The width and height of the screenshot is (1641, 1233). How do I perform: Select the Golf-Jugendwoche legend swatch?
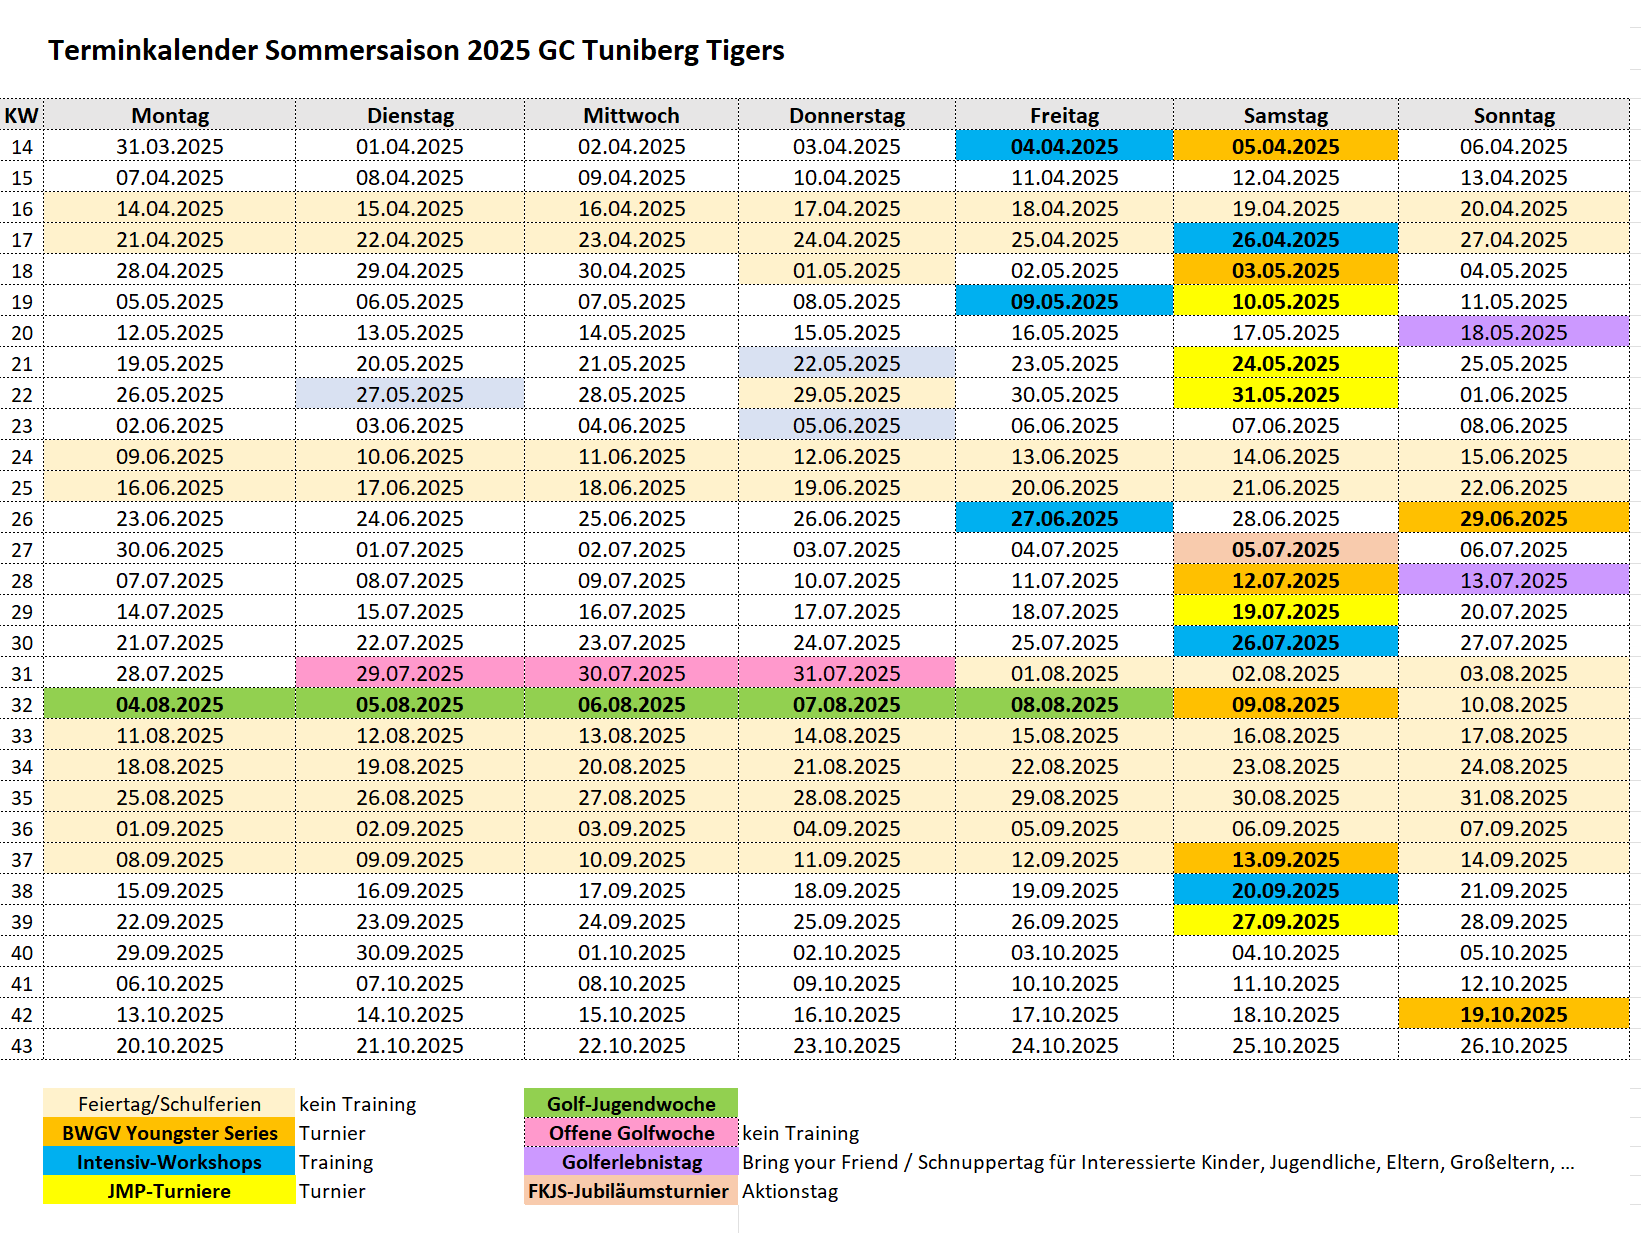pyautogui.click(x=631, y=1103)
